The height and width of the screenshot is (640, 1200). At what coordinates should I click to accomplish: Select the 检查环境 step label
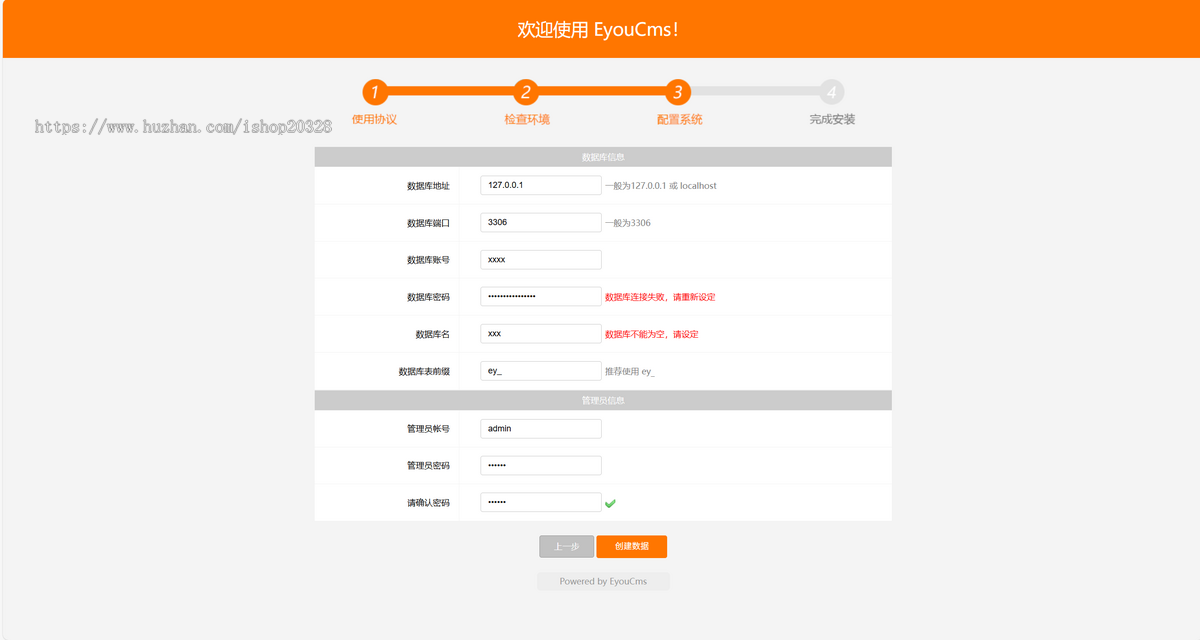coord(527,119)
